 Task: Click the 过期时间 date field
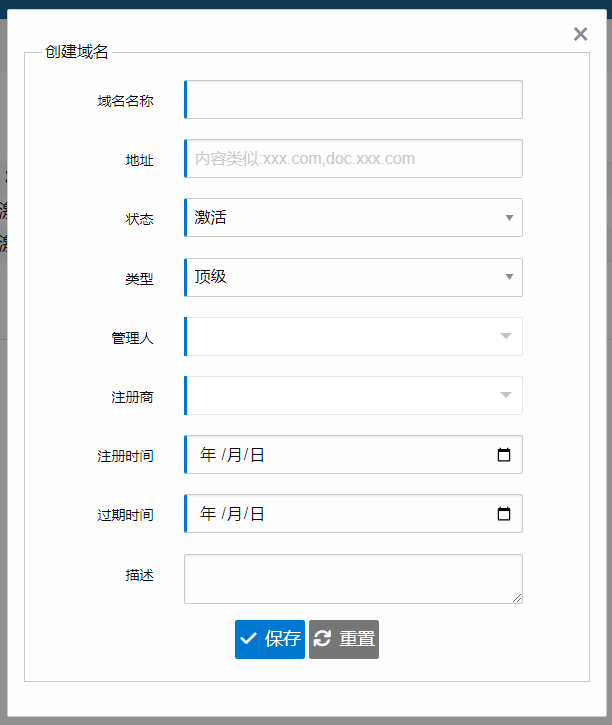click(354, 514)
